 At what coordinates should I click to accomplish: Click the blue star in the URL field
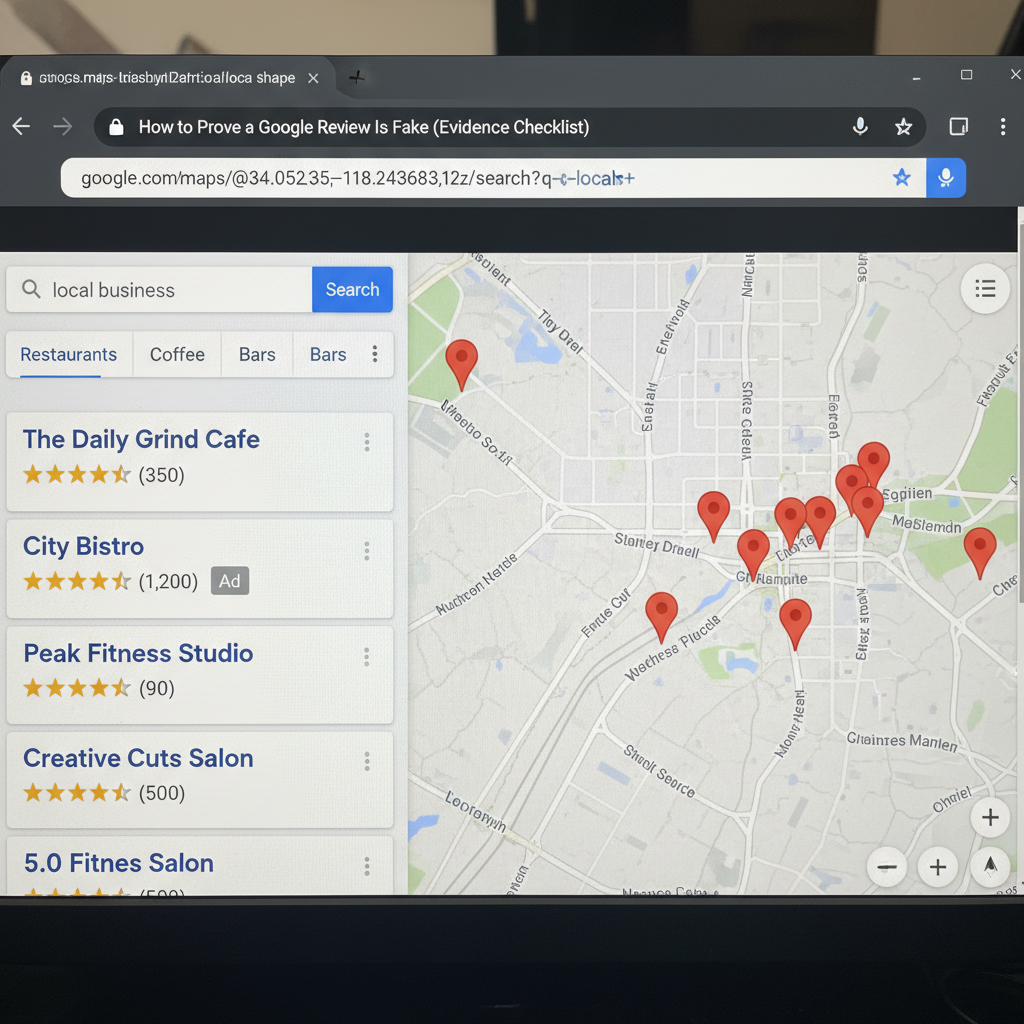coord(902,178)
